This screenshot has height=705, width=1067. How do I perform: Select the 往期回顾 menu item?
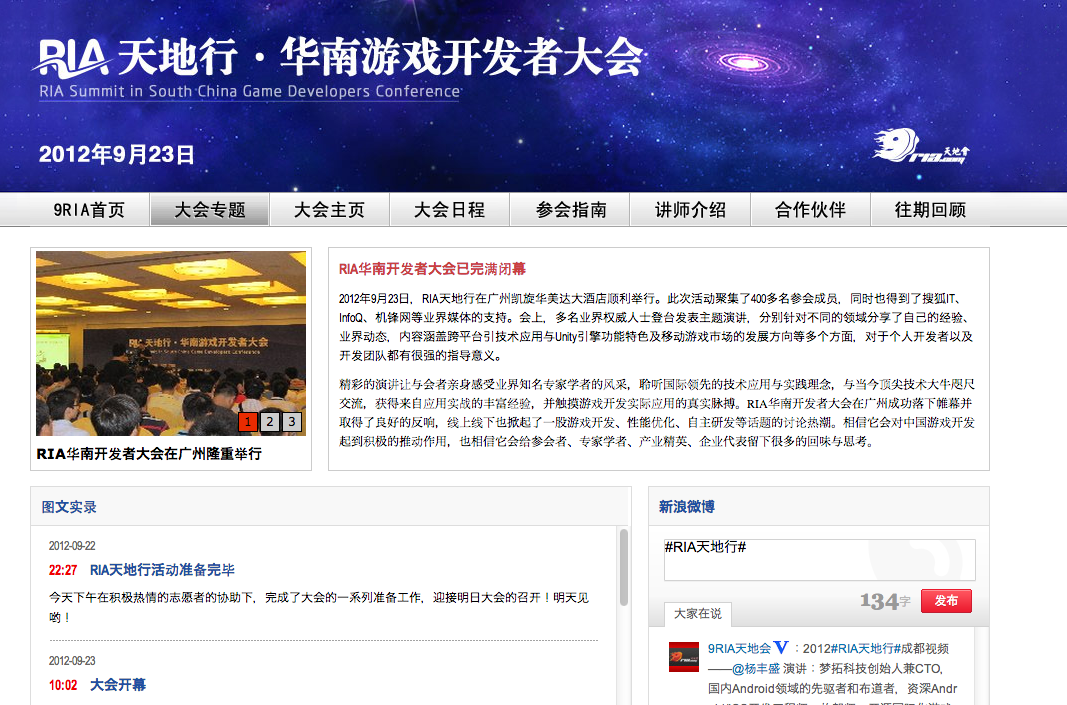click(930, 210)
